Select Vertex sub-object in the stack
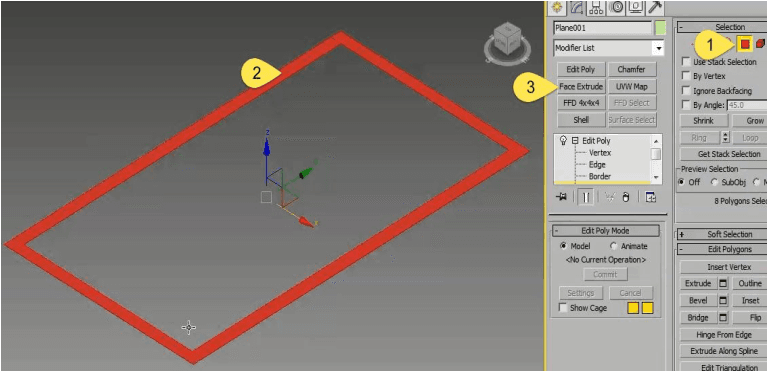The image size is (768, 371). (x=600, y=153)
